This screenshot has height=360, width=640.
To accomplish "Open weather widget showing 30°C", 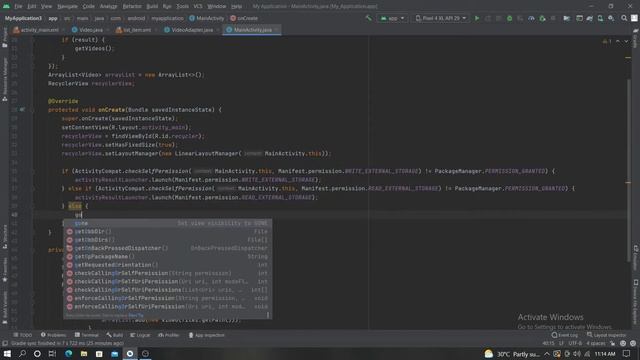I will 512,354.
